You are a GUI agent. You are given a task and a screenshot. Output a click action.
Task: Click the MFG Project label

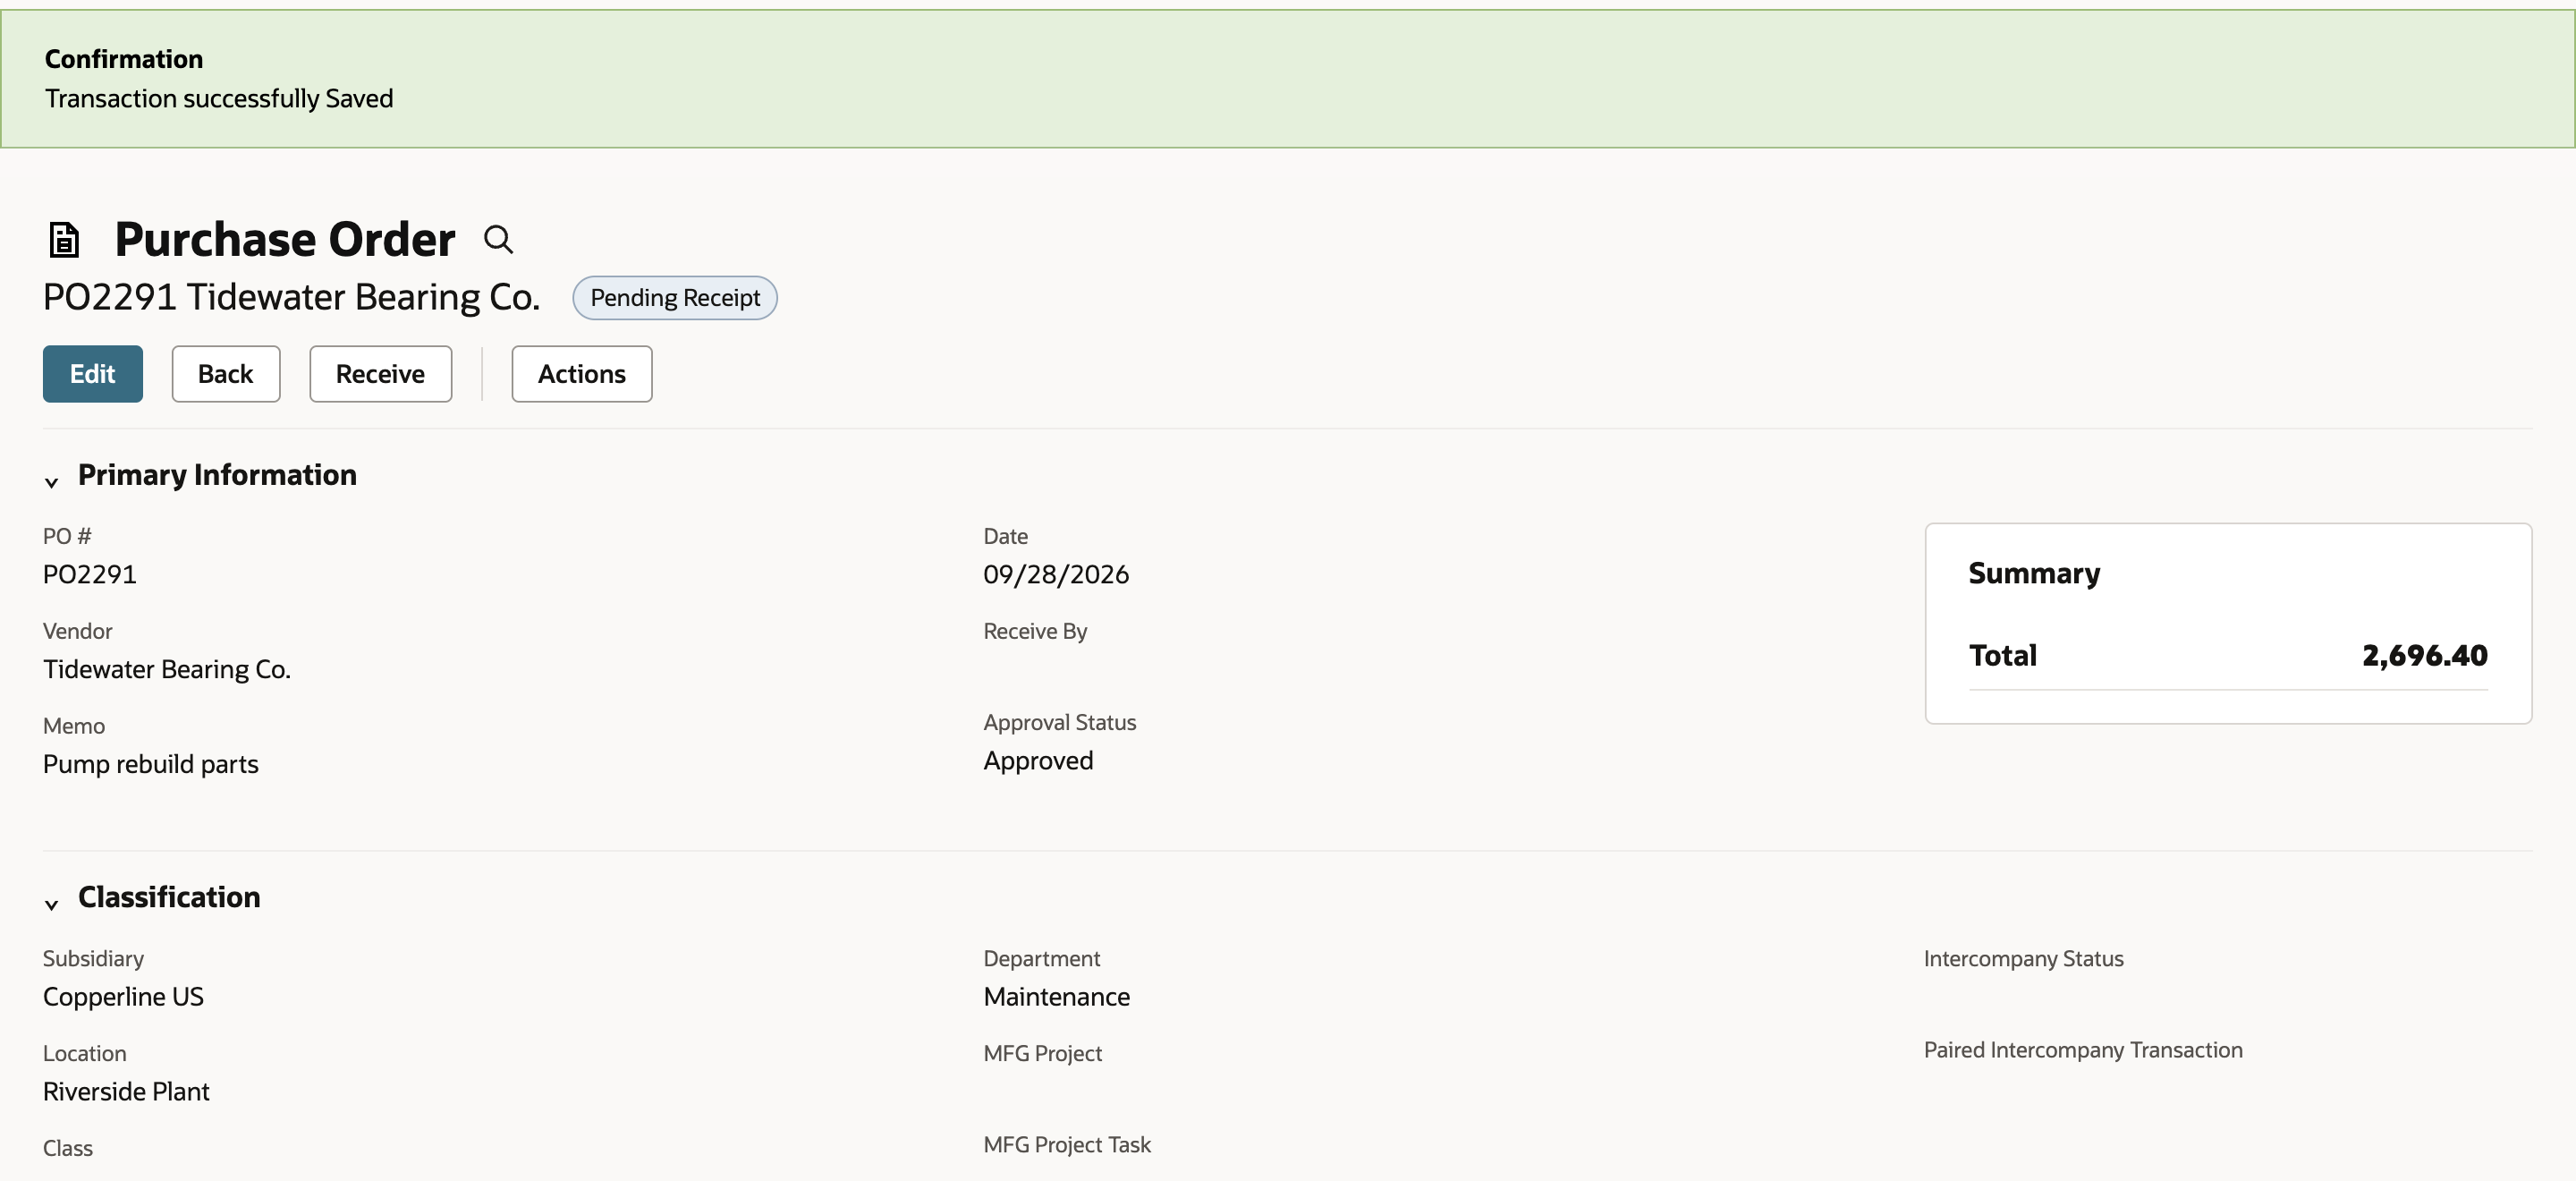1042,1053
